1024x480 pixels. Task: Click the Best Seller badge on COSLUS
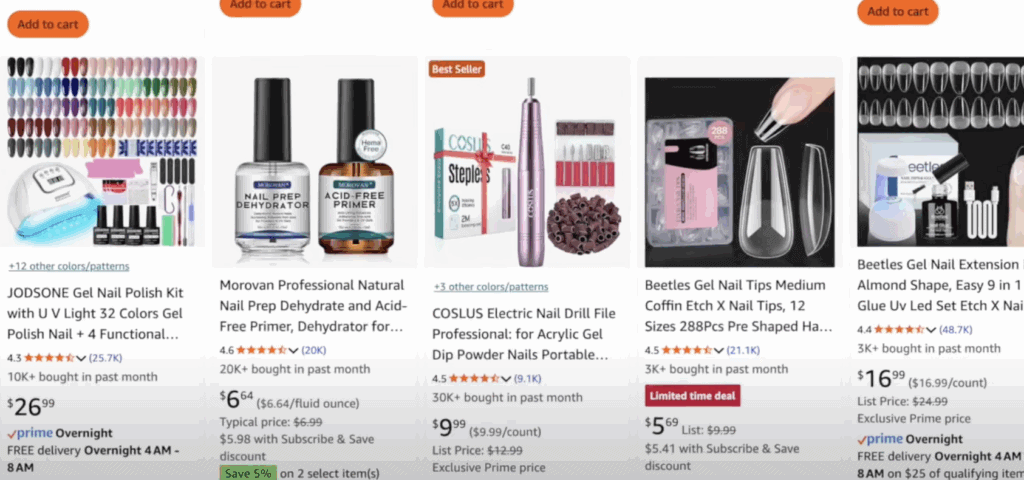click(x=456, y=69)
